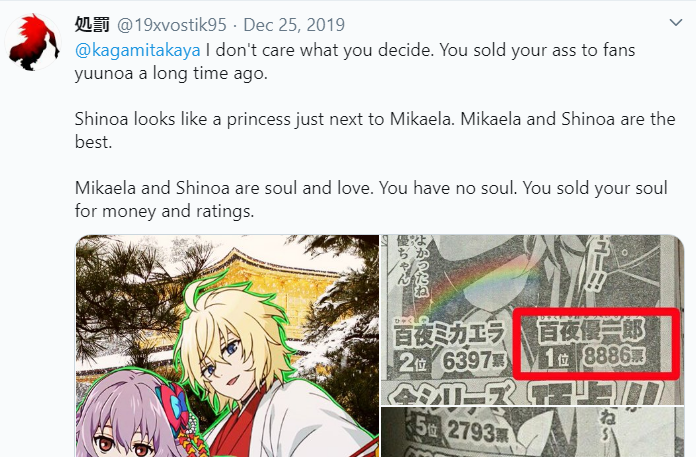Open the Dec 25, 2019 timestamp

(x=294, y=25)
